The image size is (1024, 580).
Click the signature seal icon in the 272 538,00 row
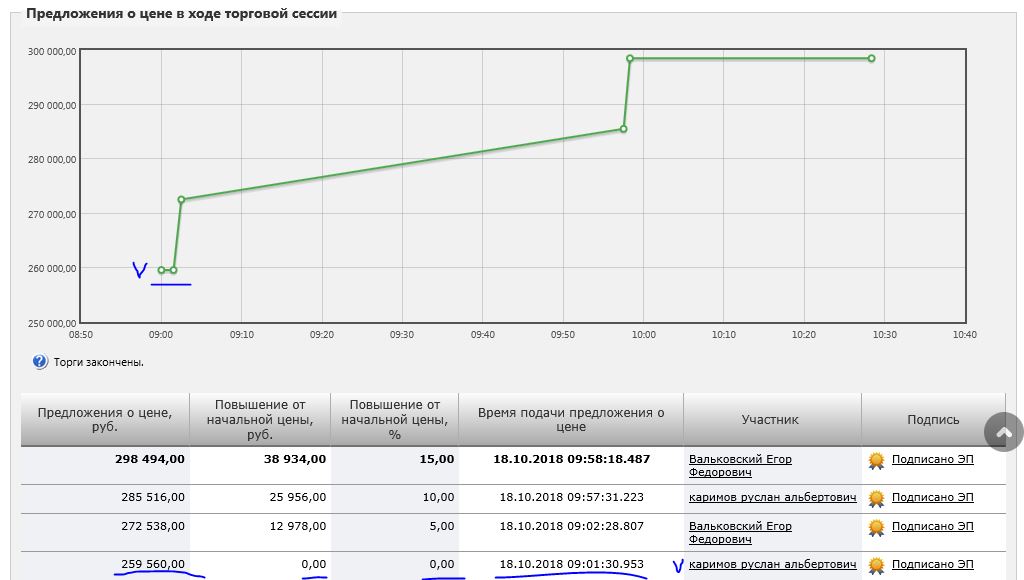pos(876,527)
